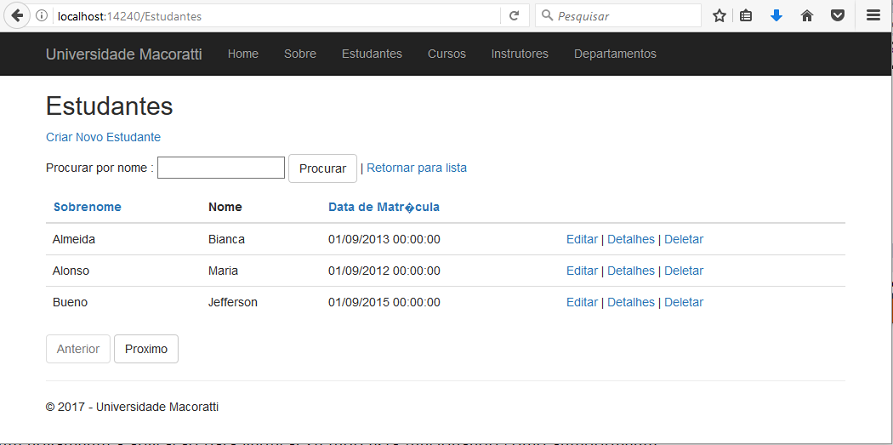Open Detalhes for Bueno row
The width and height of the screenshot is (893, 445).
coord(631,302)
